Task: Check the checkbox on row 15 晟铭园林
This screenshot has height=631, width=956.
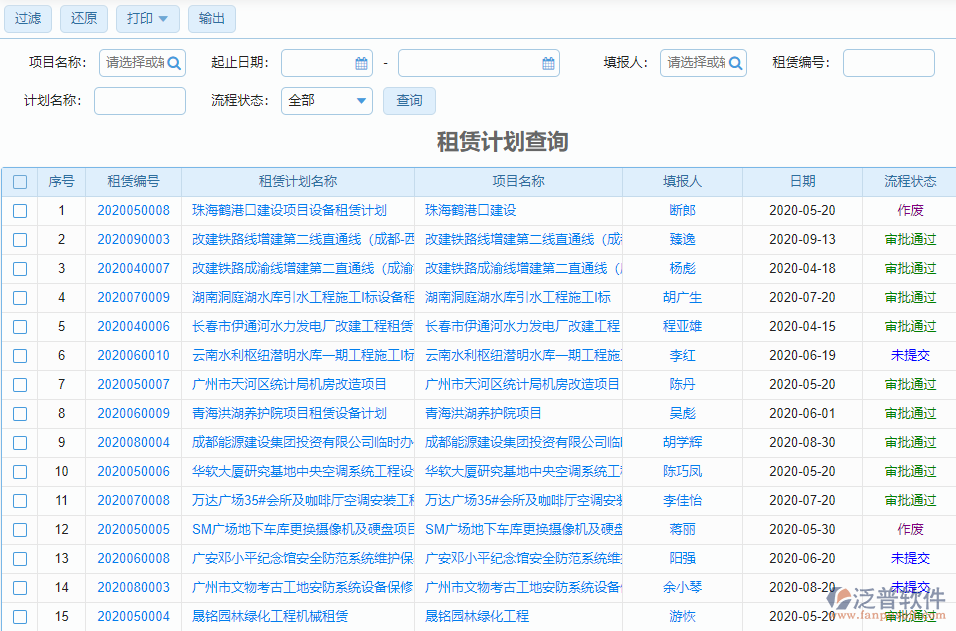Action: (20, 617)
